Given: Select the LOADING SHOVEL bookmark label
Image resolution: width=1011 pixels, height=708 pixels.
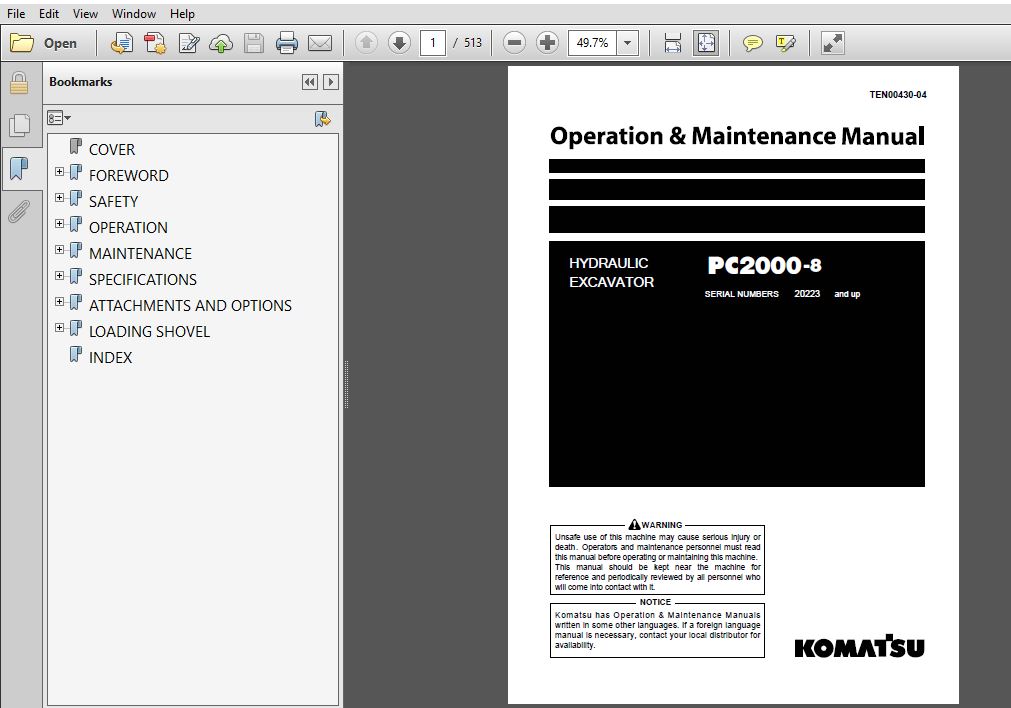Looking at the screenshot, I should coord(150,332).
